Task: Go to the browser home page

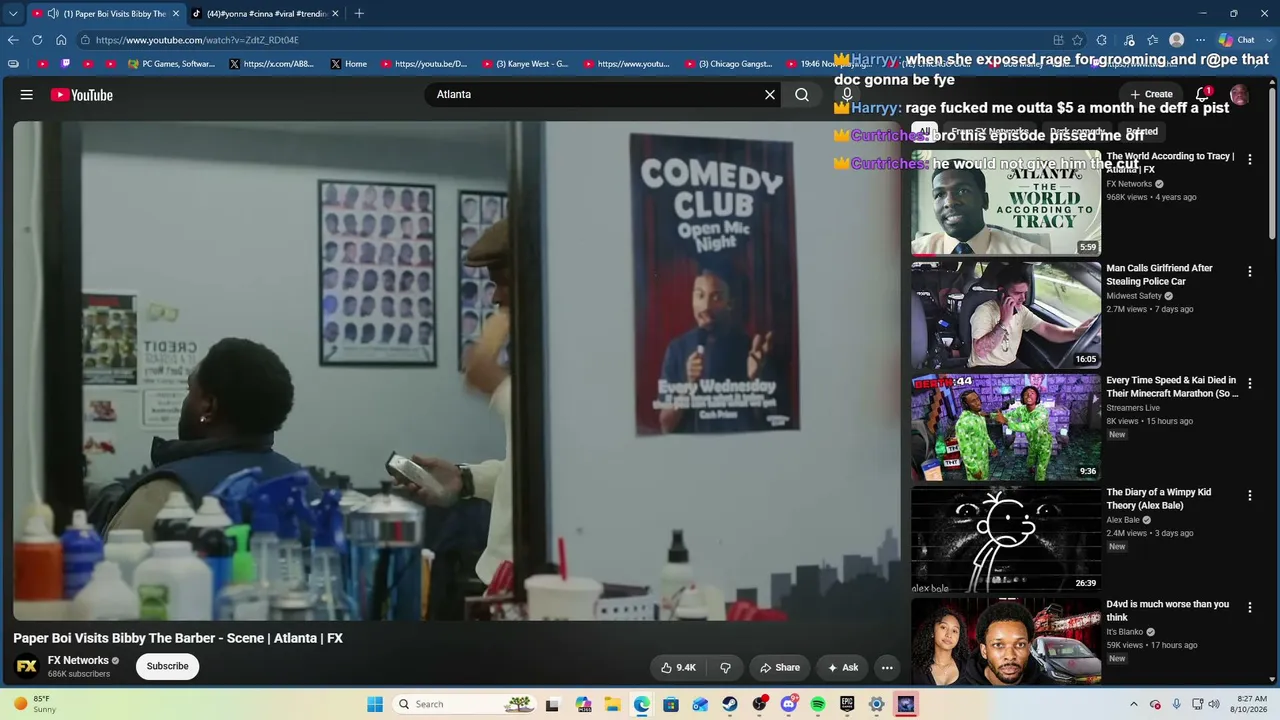Action: [x=61, y=40]
